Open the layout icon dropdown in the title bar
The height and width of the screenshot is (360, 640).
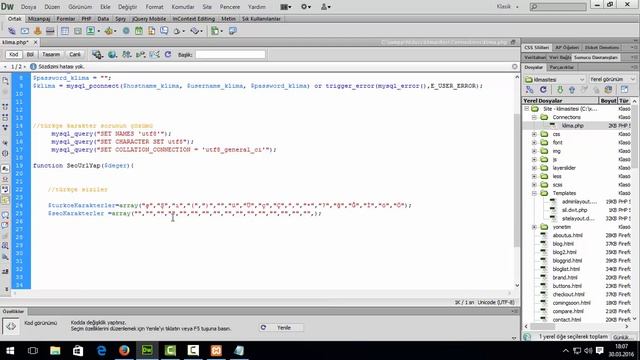pyautogui.click(x=286, y=7)
